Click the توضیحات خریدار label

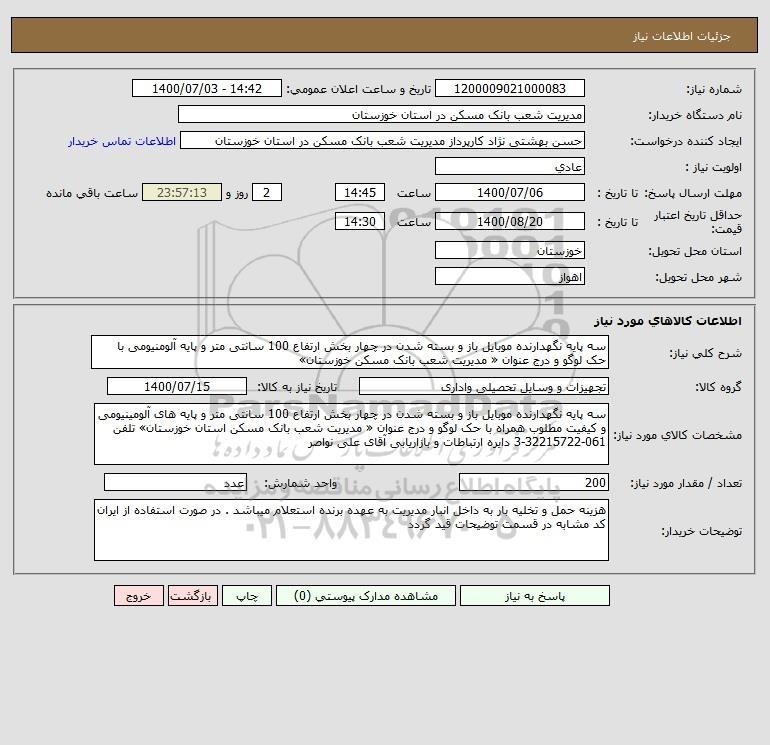click(702, 531)
